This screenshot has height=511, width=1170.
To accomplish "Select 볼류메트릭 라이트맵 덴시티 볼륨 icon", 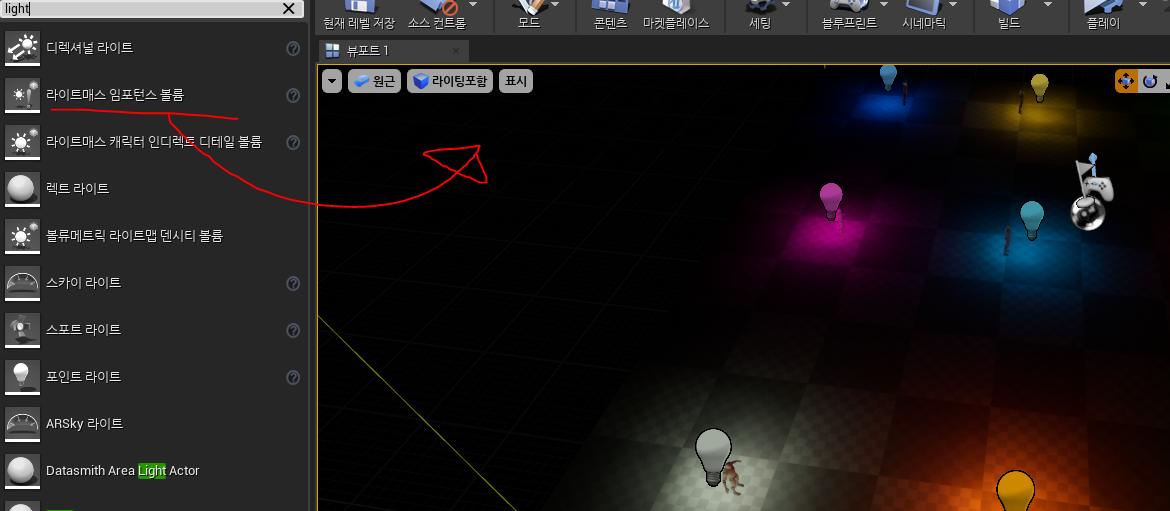I will coord(22,236).
